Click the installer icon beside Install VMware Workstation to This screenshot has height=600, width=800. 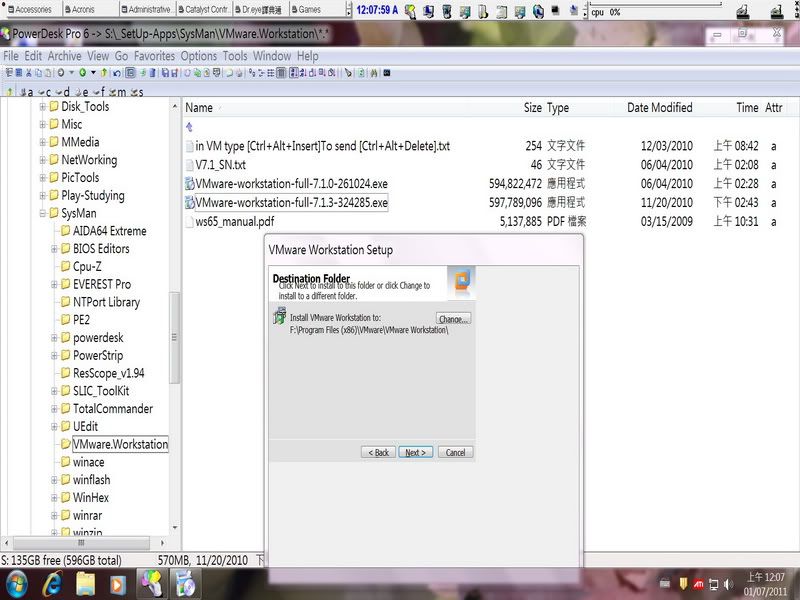click(x=279, y=318)
